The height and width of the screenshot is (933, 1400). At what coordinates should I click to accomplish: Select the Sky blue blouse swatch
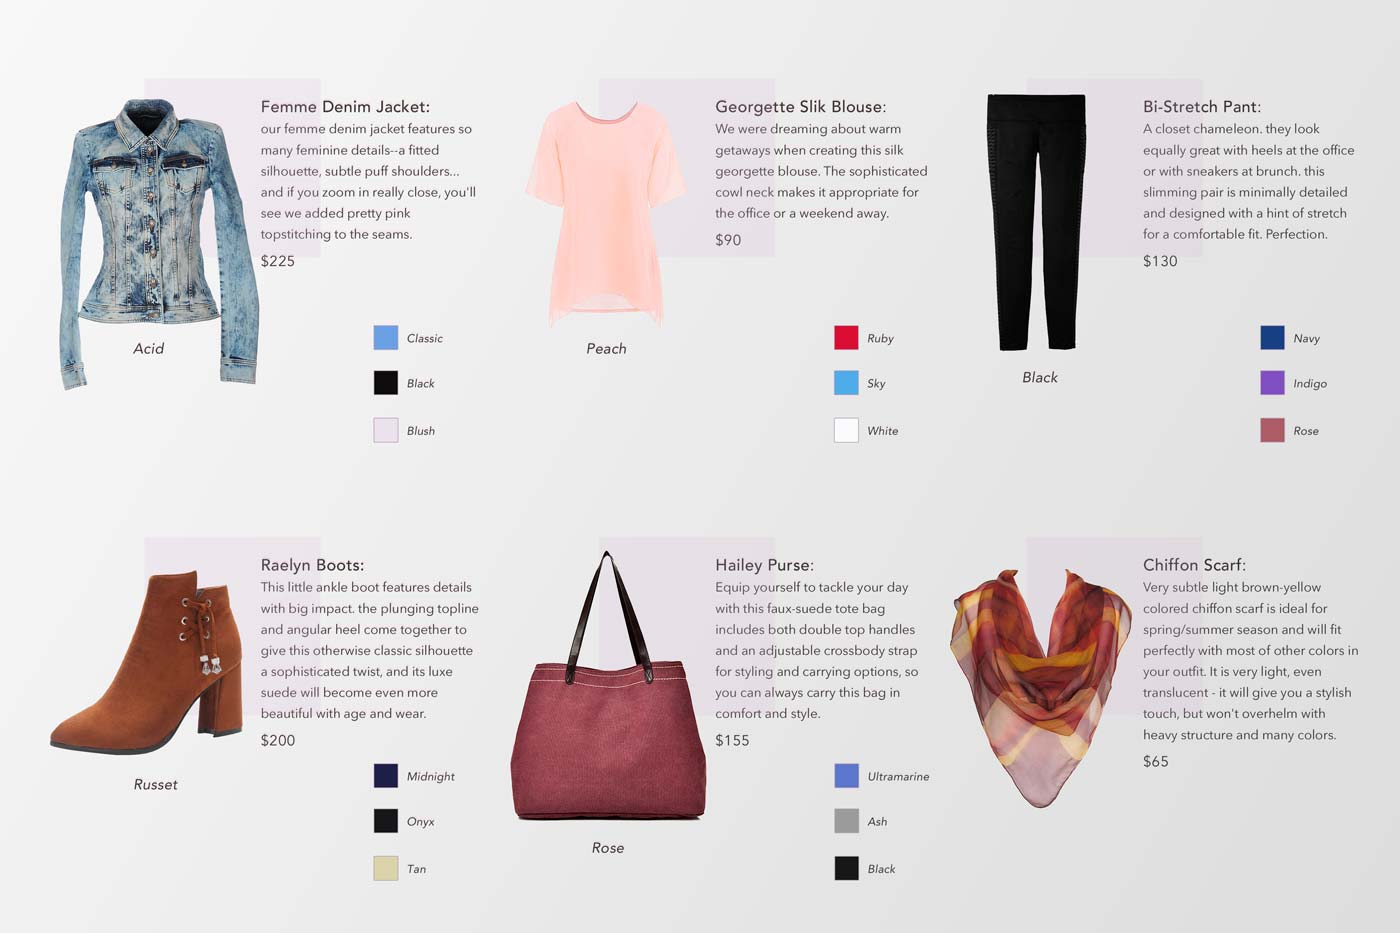click(x=846, y=383)
